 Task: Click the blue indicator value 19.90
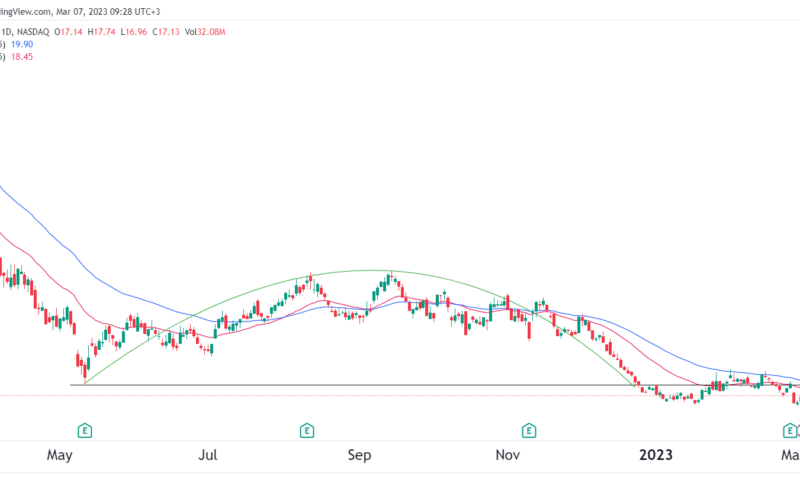click(22, 44)
